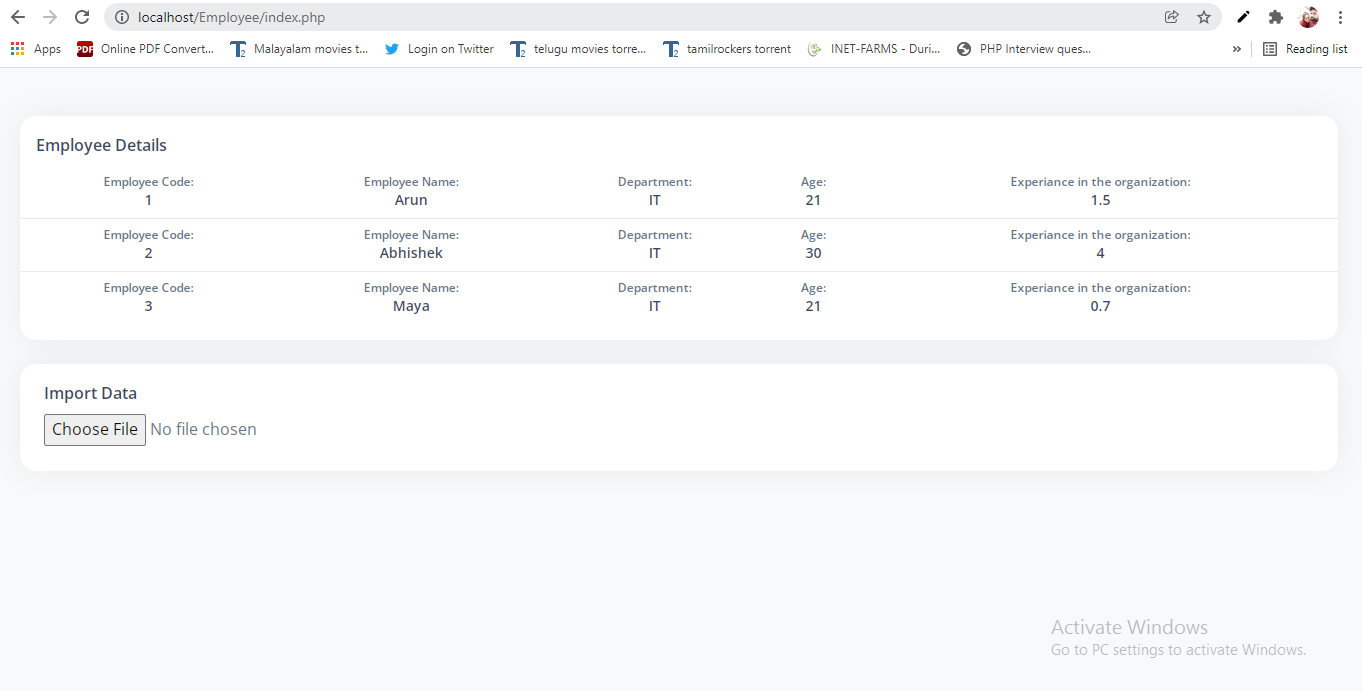Click Employee Code value 1
1362x691 pixels.
click(148, 200)
